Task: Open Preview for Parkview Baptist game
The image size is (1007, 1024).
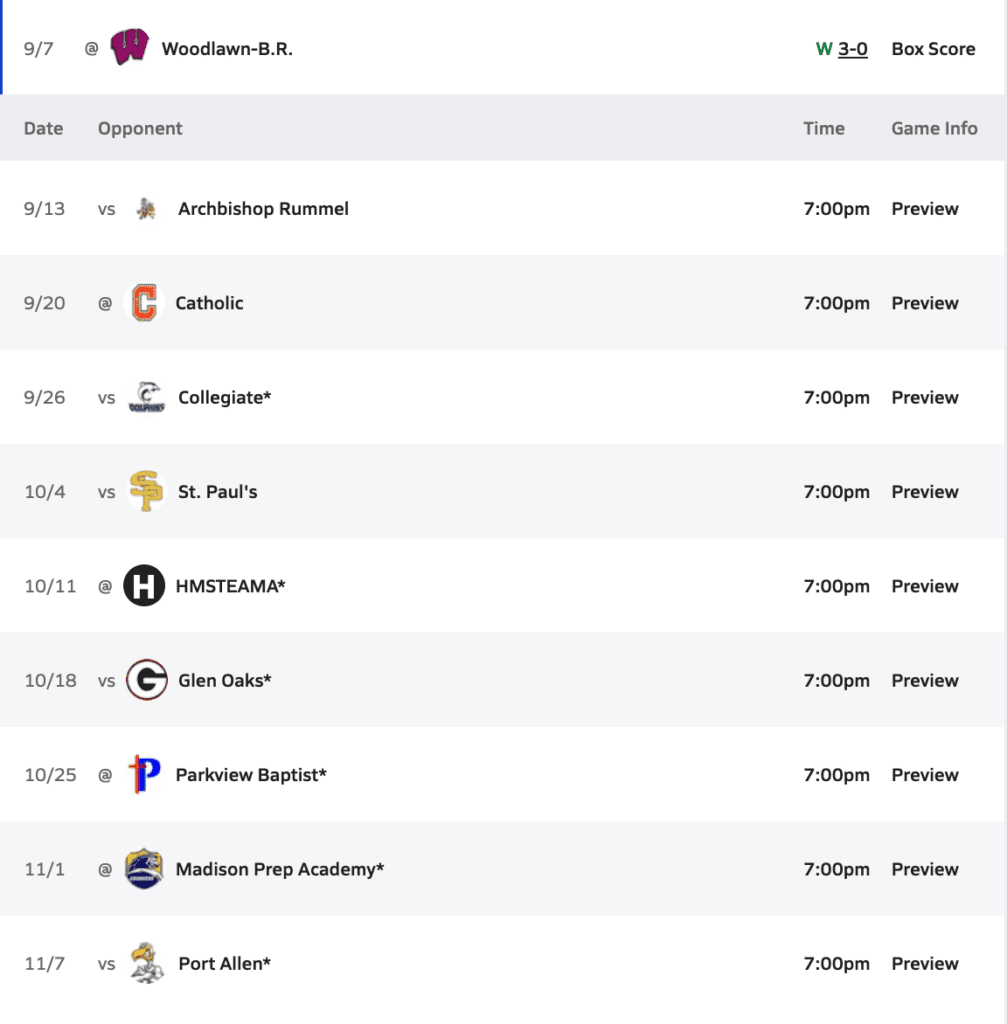Action: [x=925, y=775]
